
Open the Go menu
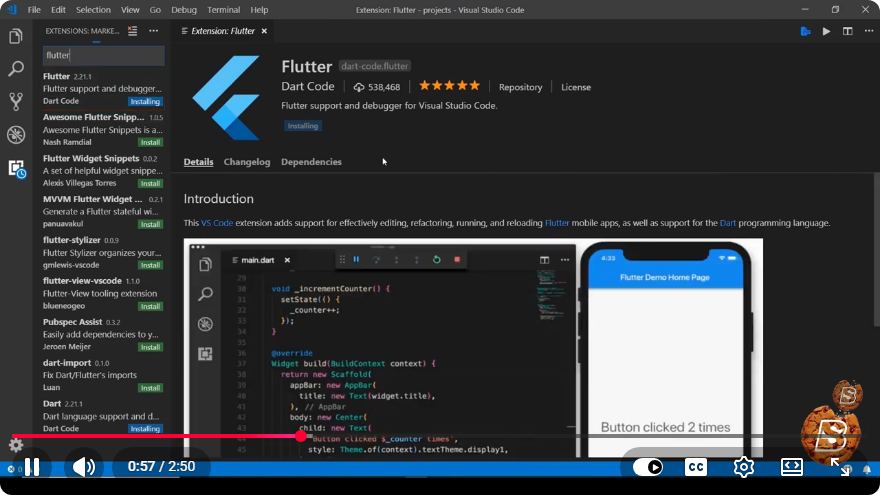155,10
